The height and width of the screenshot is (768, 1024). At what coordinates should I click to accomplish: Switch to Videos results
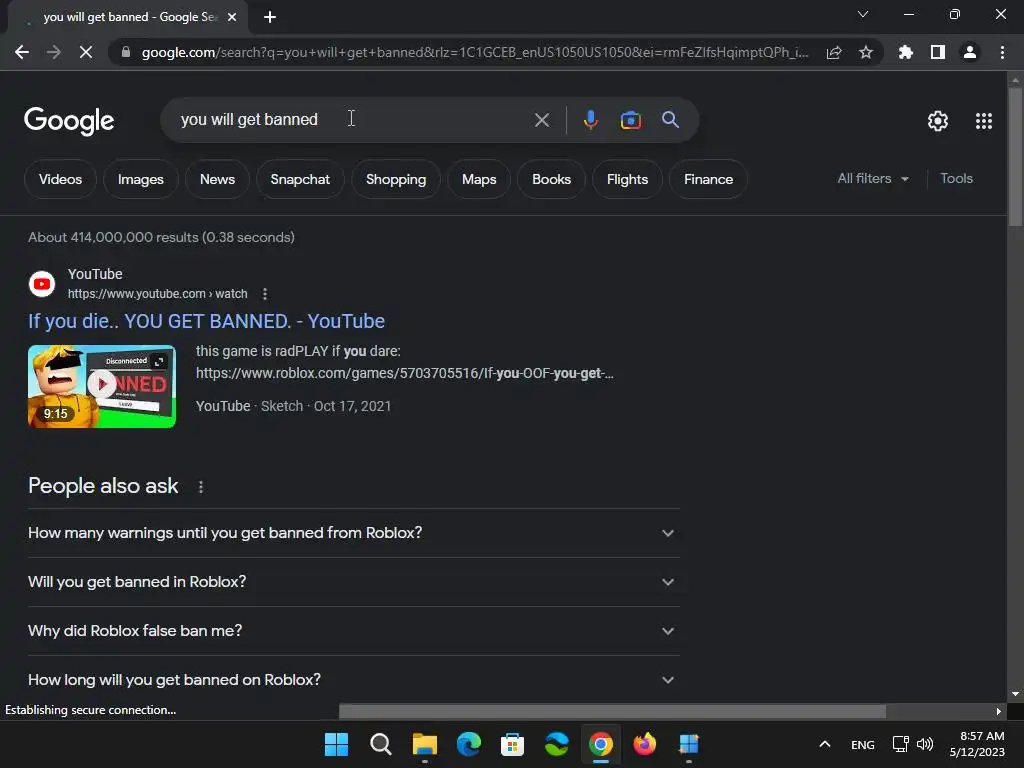60,179
